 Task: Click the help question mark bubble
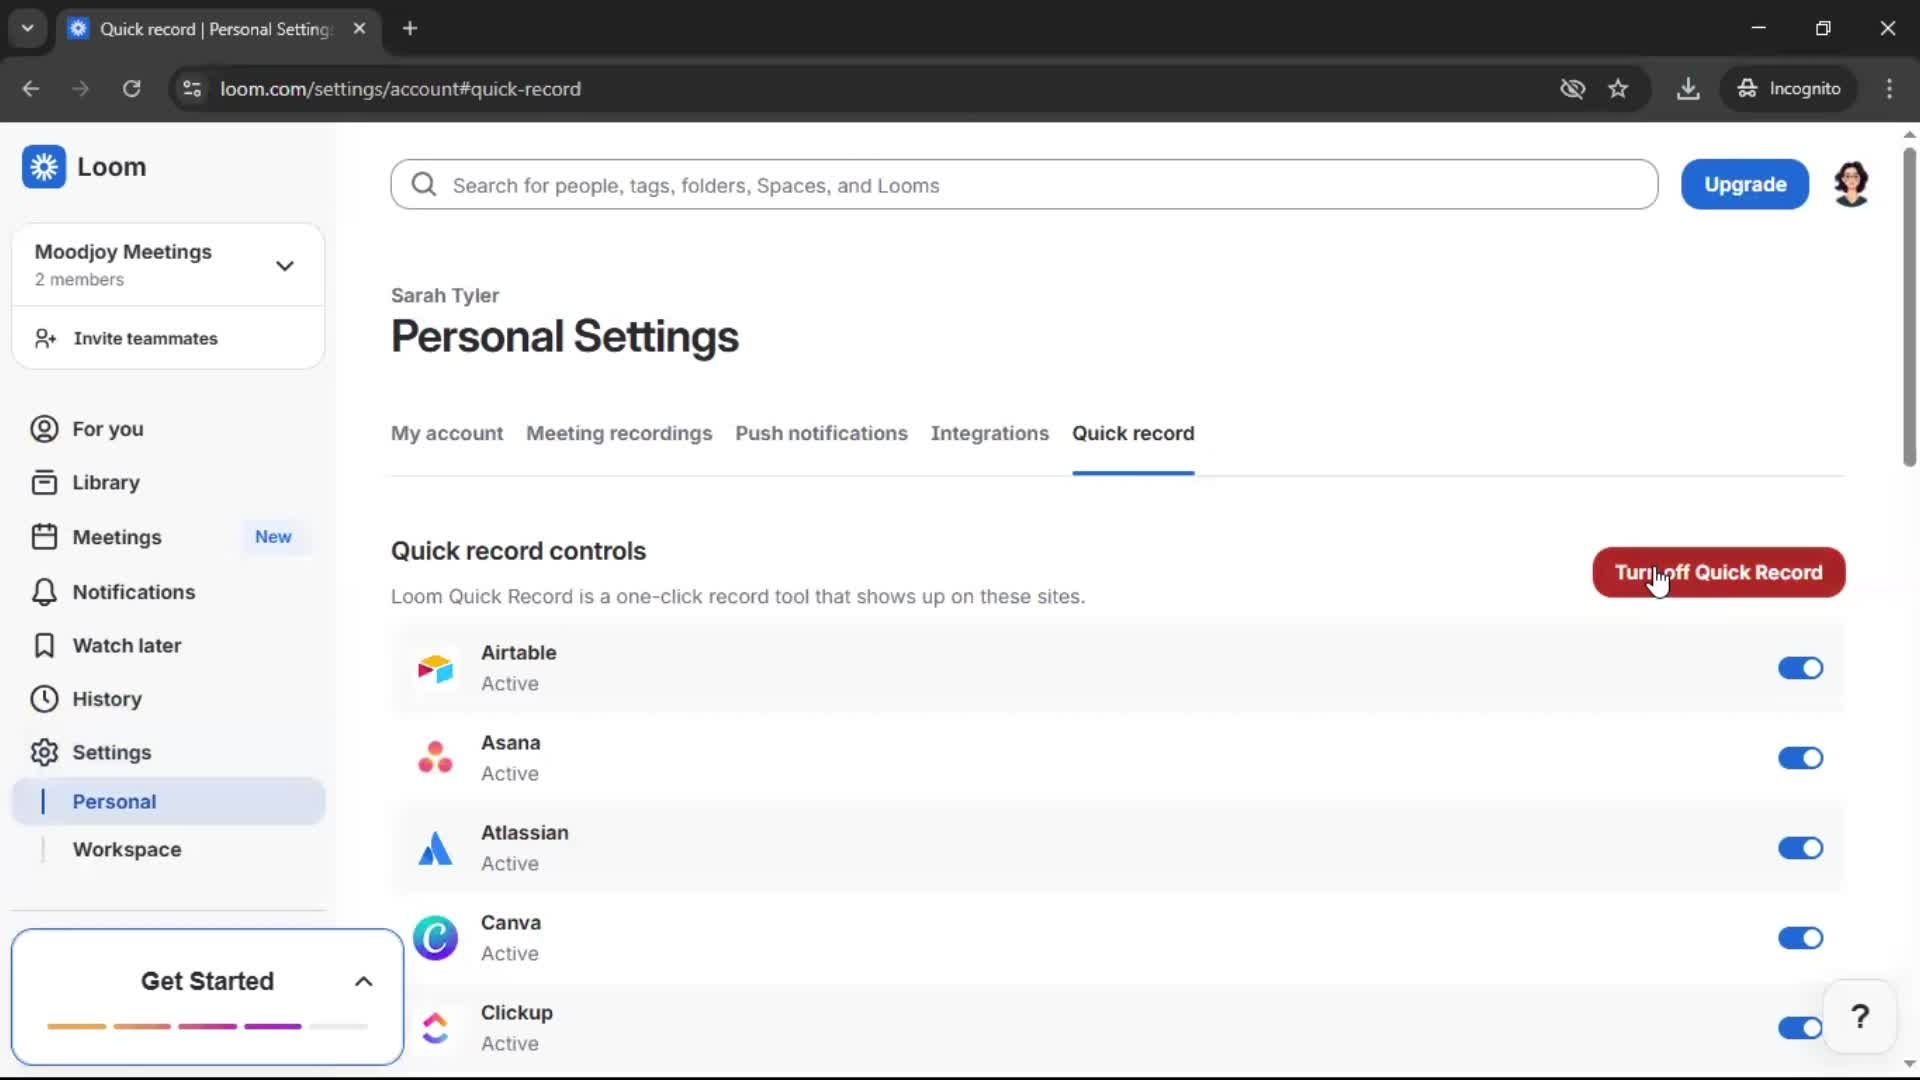pyautogui.click(x=1858, y=1015)
